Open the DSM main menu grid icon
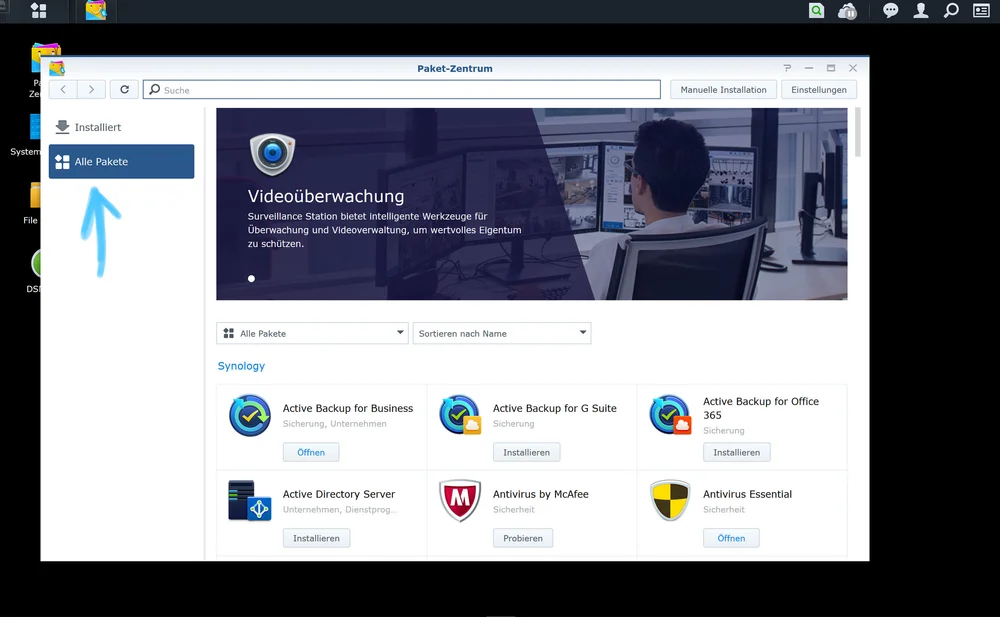 pyautogui.click(x=39, y=11)
